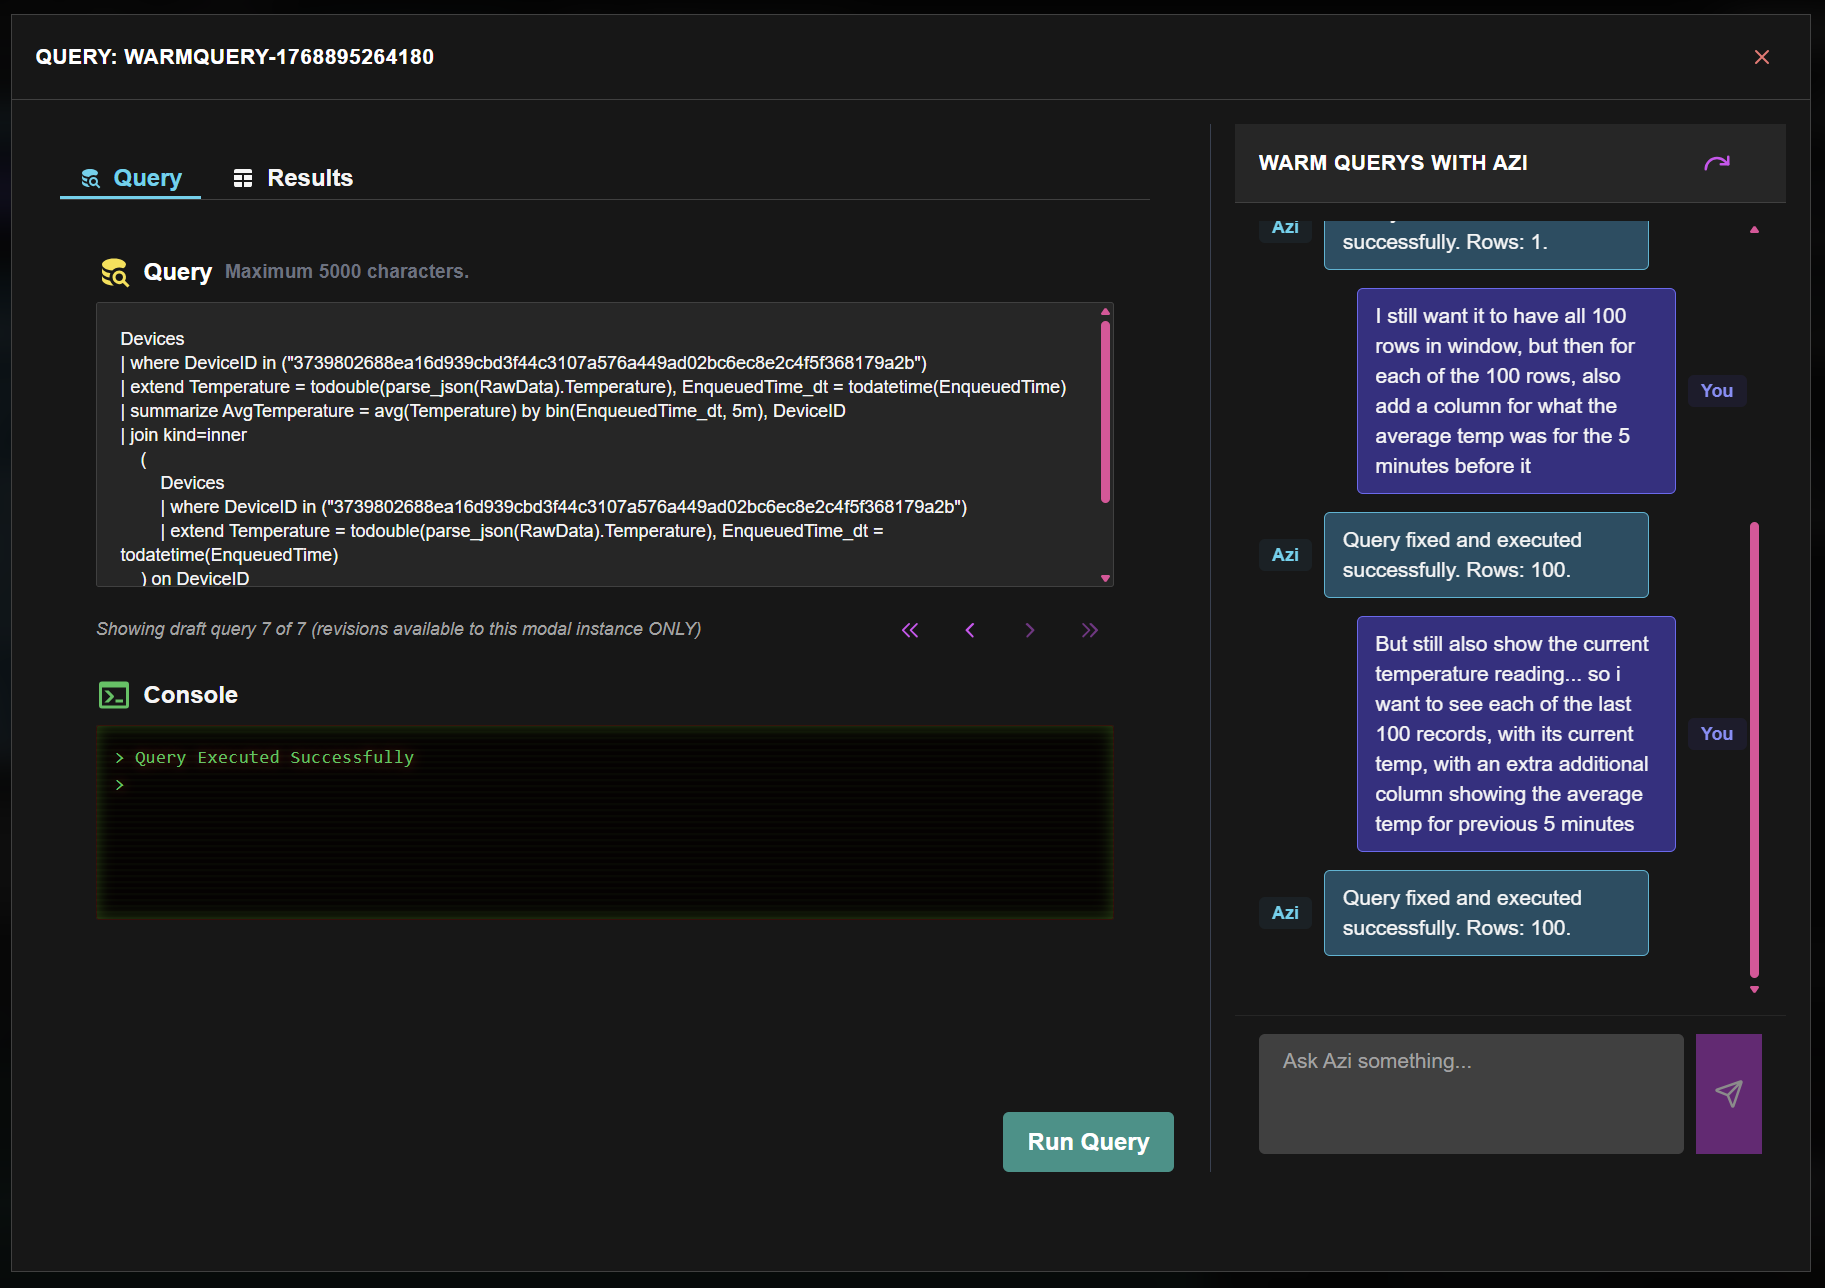Click the Azi label beside the last reply
Screen dimensions: 1825x1288
coord(1285,913)
